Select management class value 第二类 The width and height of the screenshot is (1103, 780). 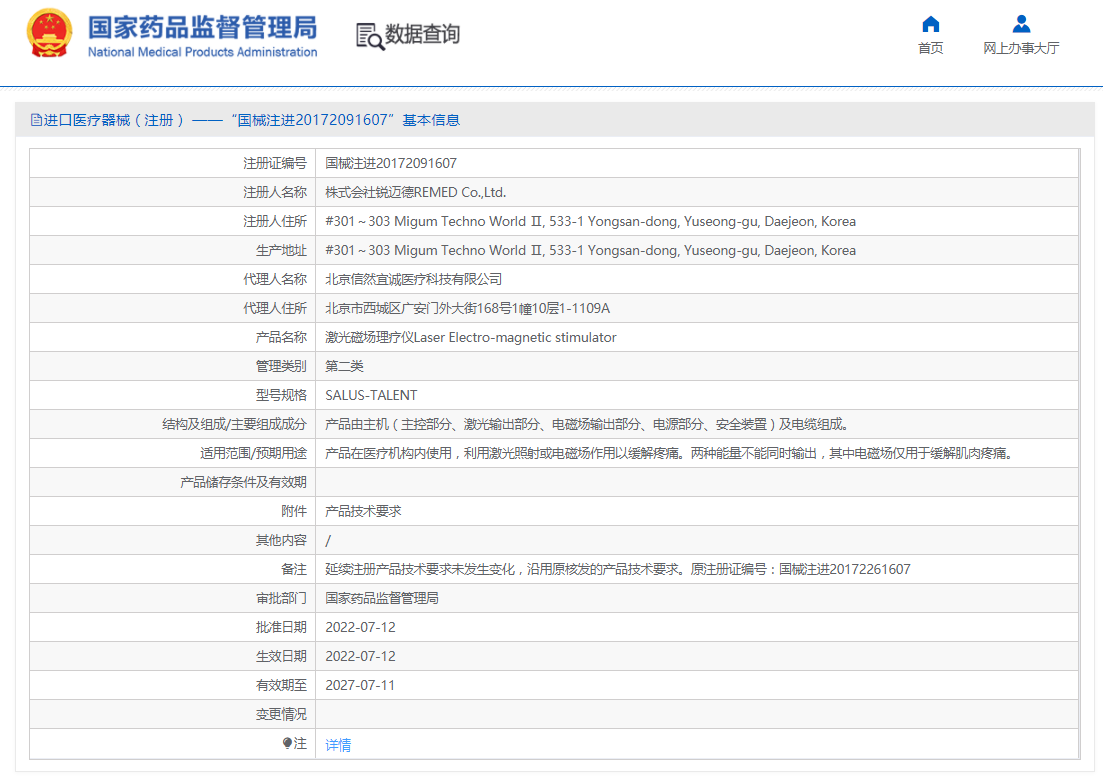coord(345,366)
